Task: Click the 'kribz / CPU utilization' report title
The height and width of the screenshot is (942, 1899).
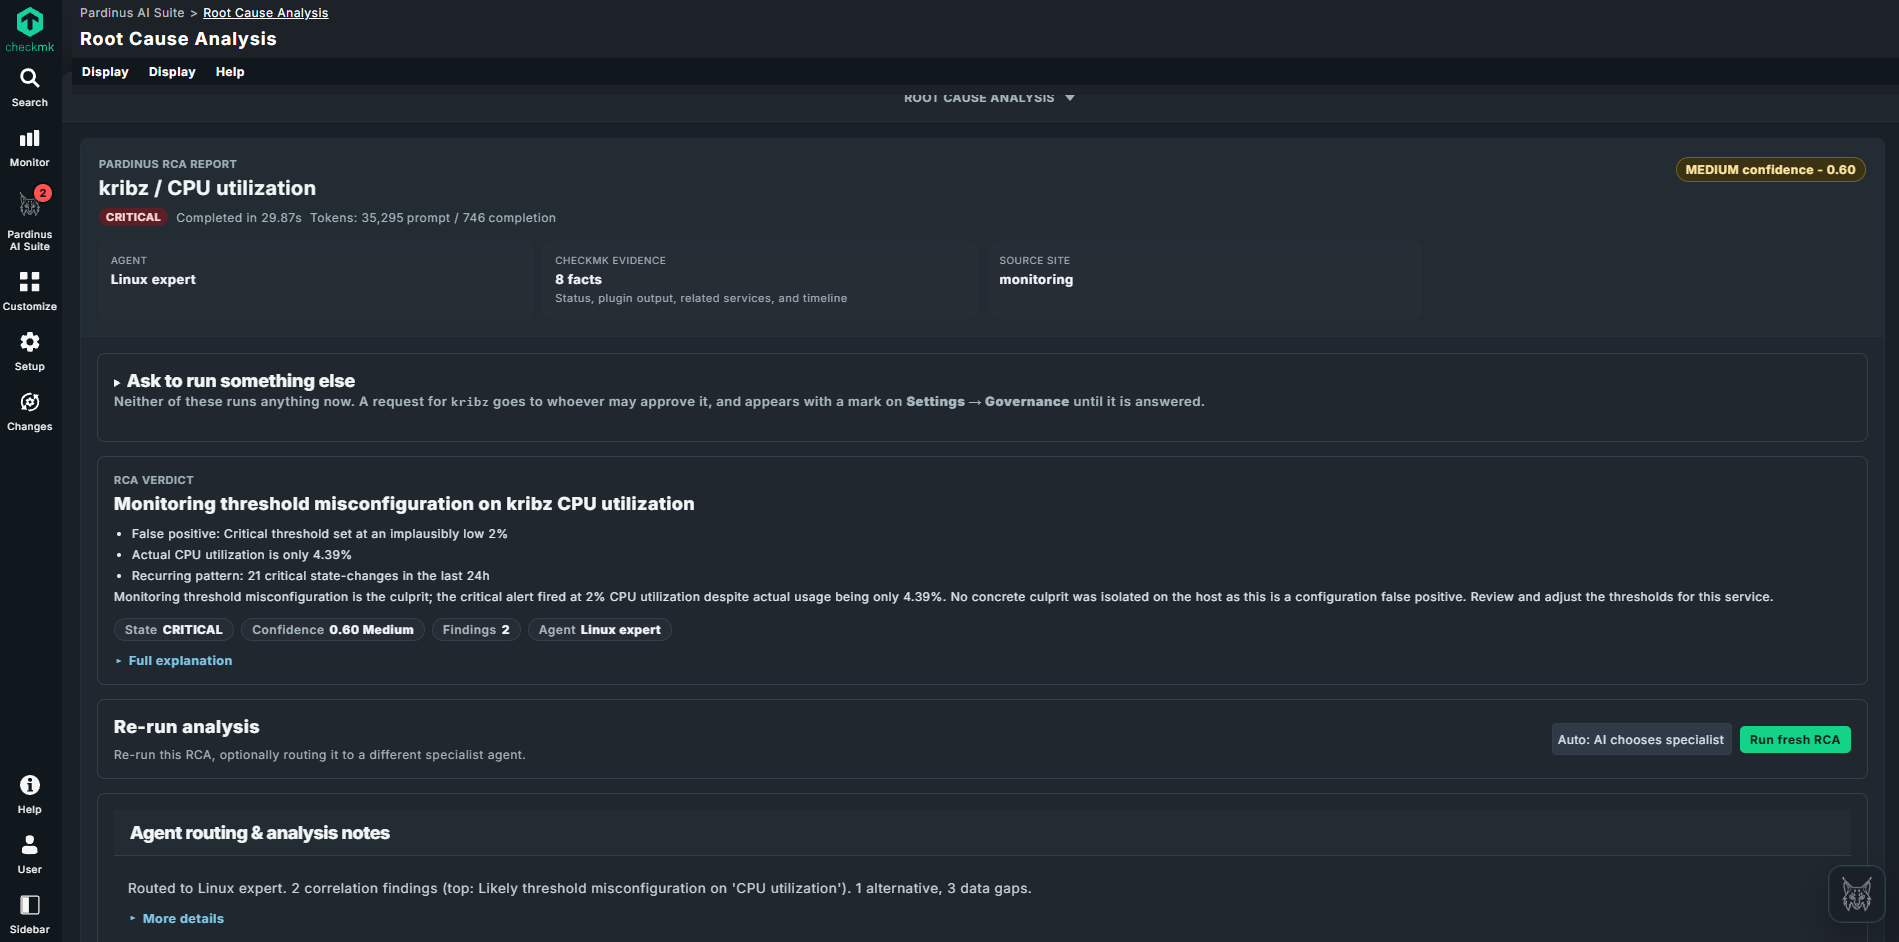Action: 207,188
